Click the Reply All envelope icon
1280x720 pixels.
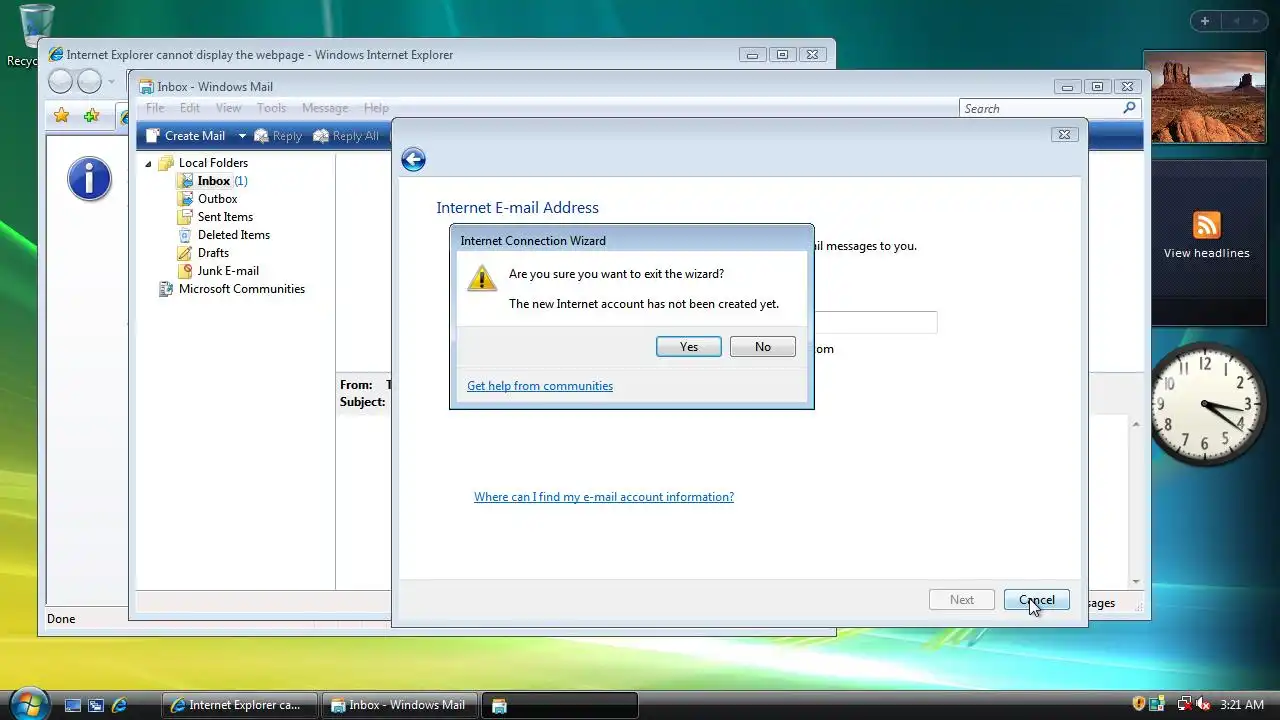tap(321, 136)
